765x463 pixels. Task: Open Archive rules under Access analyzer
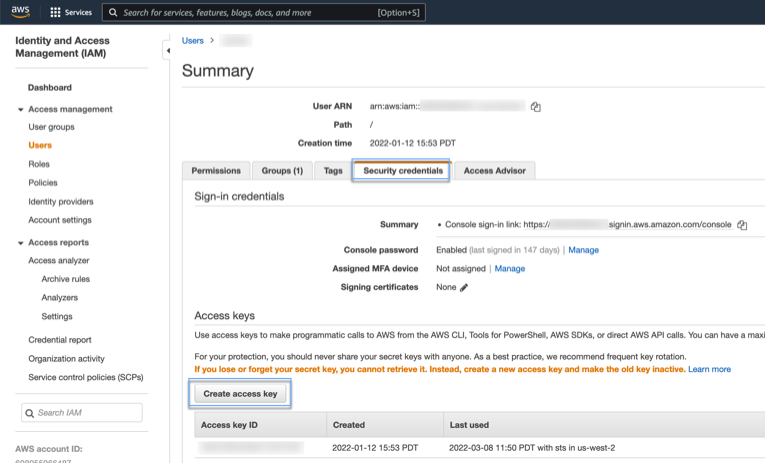click(65, 280)
